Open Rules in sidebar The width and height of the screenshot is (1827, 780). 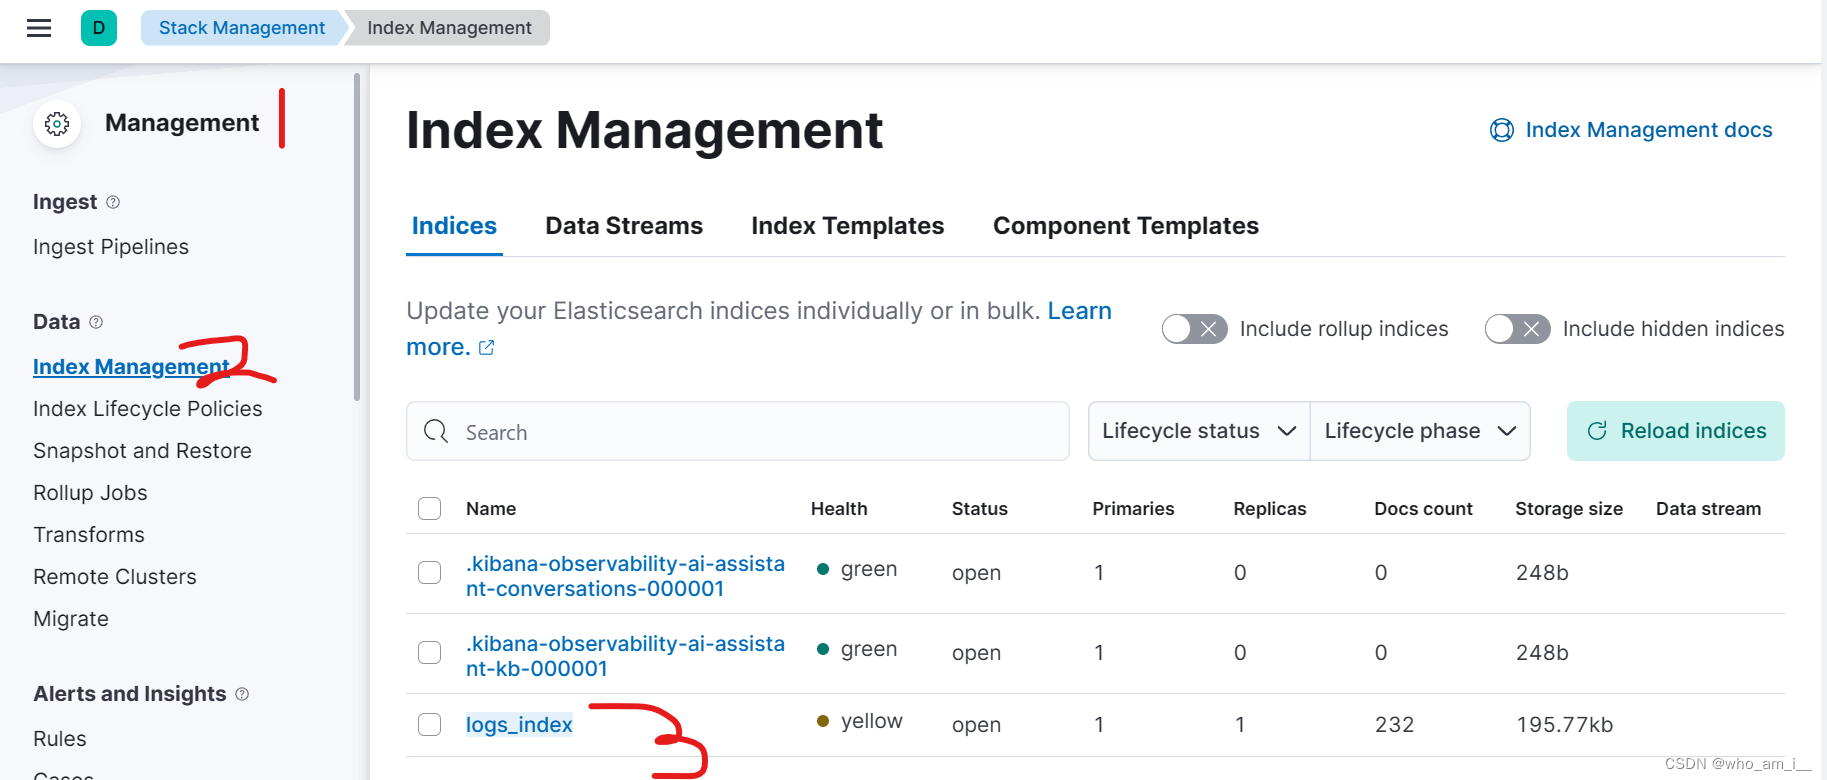(x=60, y=739)
